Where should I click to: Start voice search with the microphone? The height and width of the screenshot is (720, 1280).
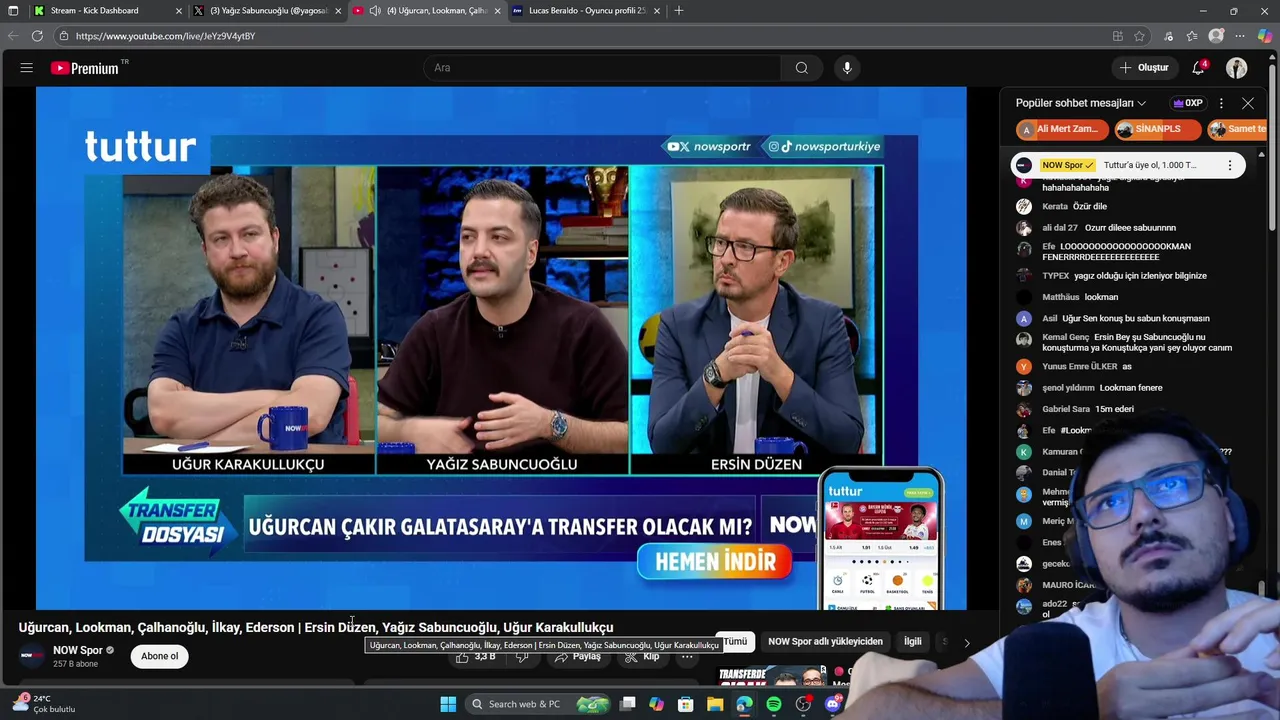(847, 68)
